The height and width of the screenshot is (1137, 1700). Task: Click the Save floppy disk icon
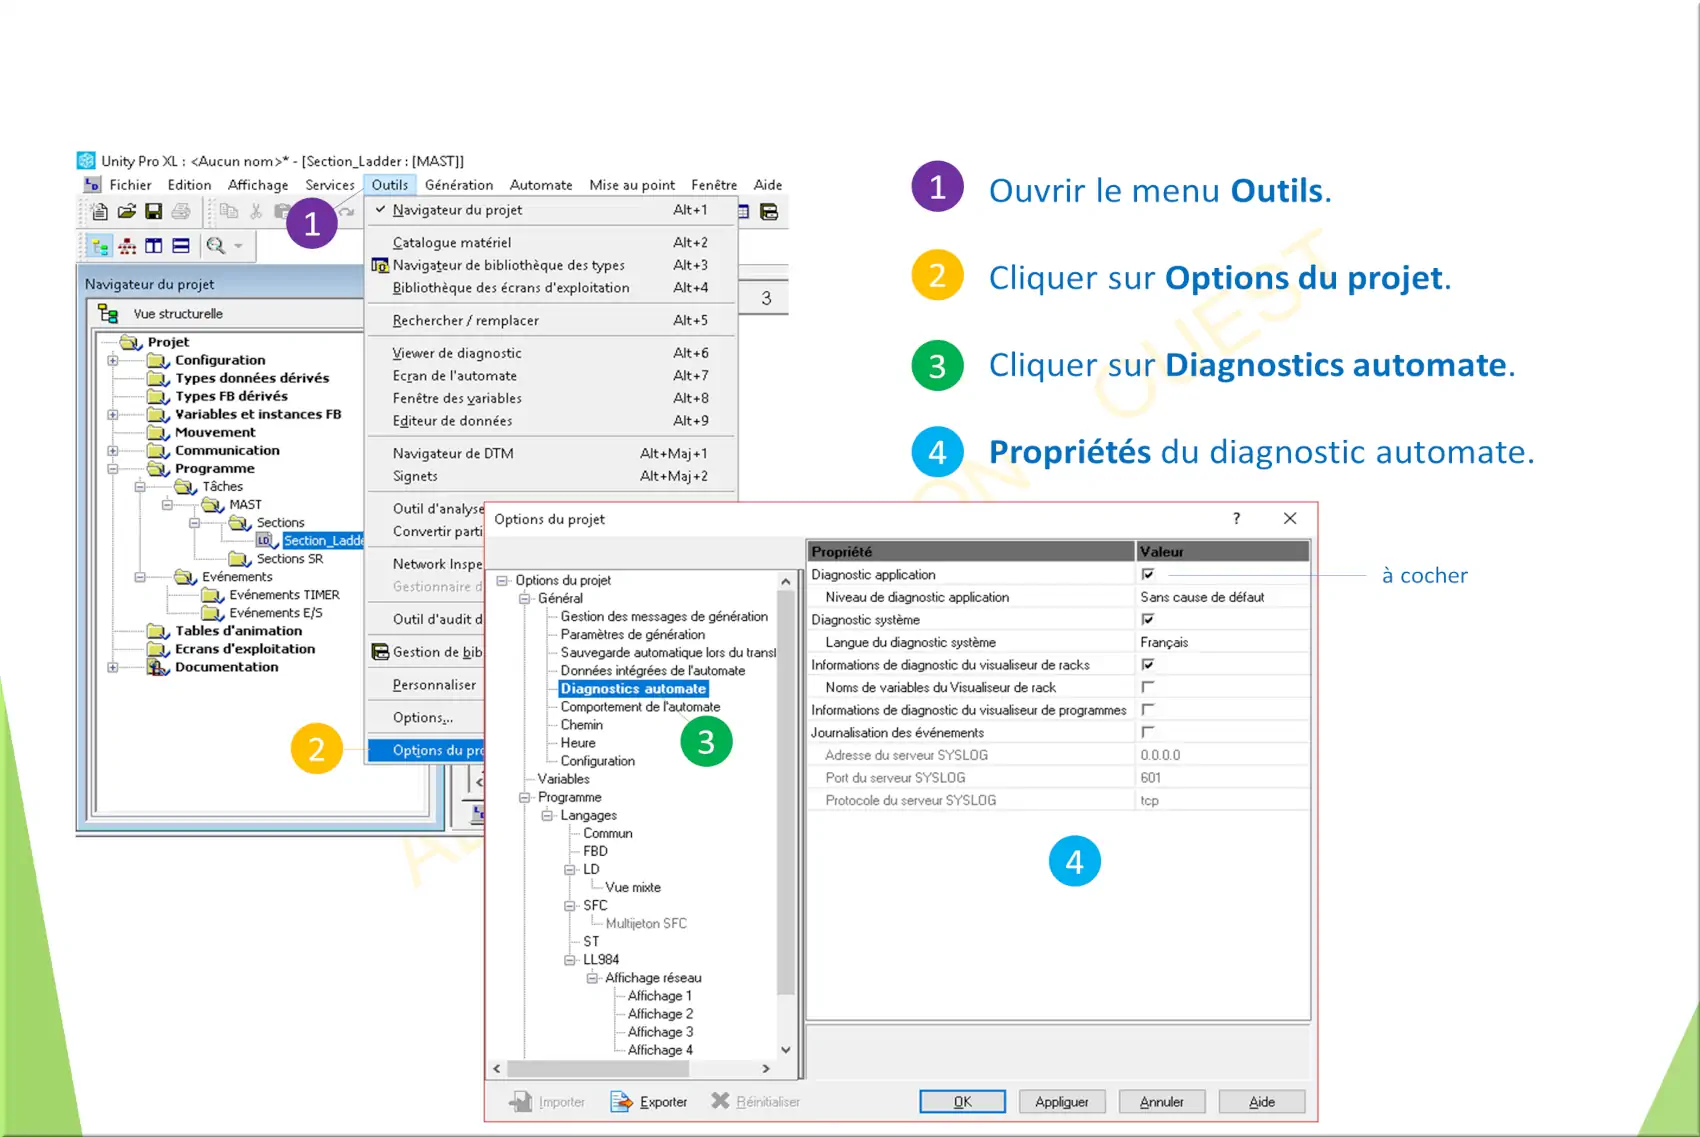(x=153, y=211)
